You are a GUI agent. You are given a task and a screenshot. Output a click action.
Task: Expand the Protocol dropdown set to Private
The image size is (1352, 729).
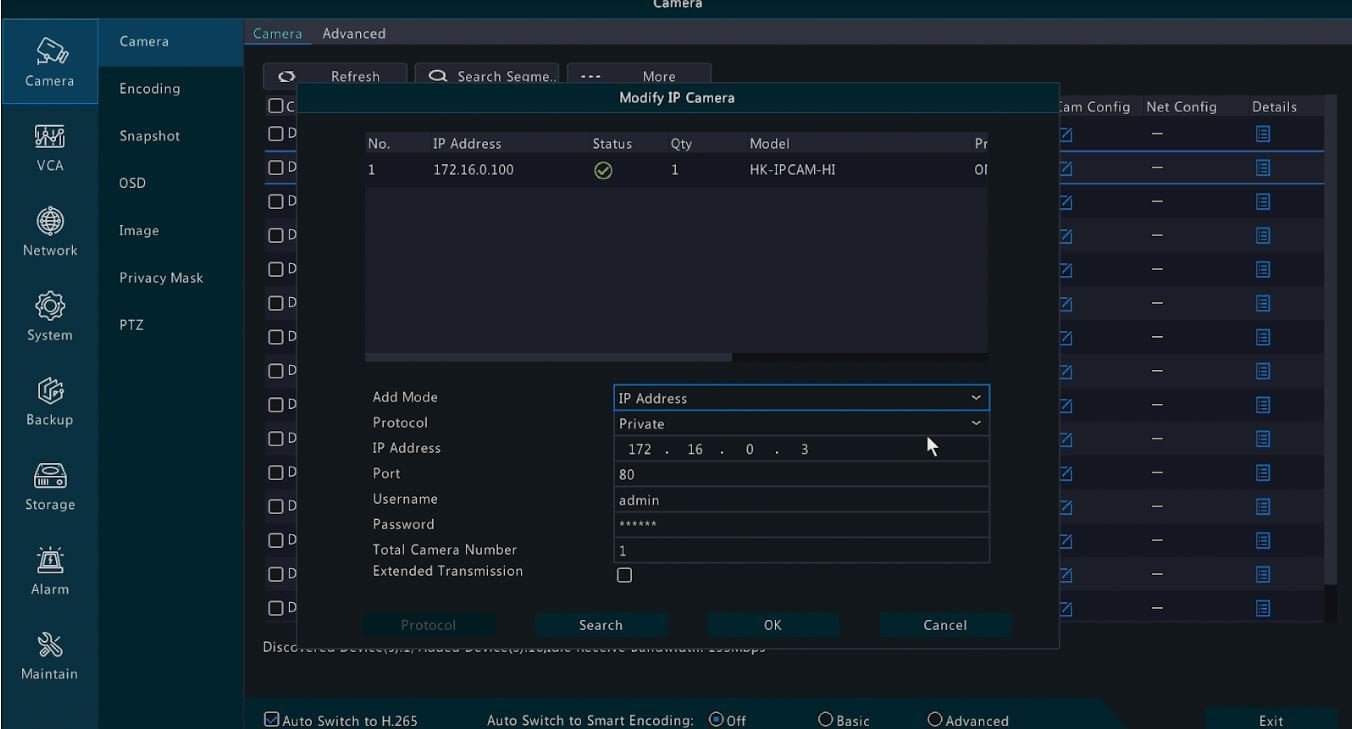coord(976,423)
